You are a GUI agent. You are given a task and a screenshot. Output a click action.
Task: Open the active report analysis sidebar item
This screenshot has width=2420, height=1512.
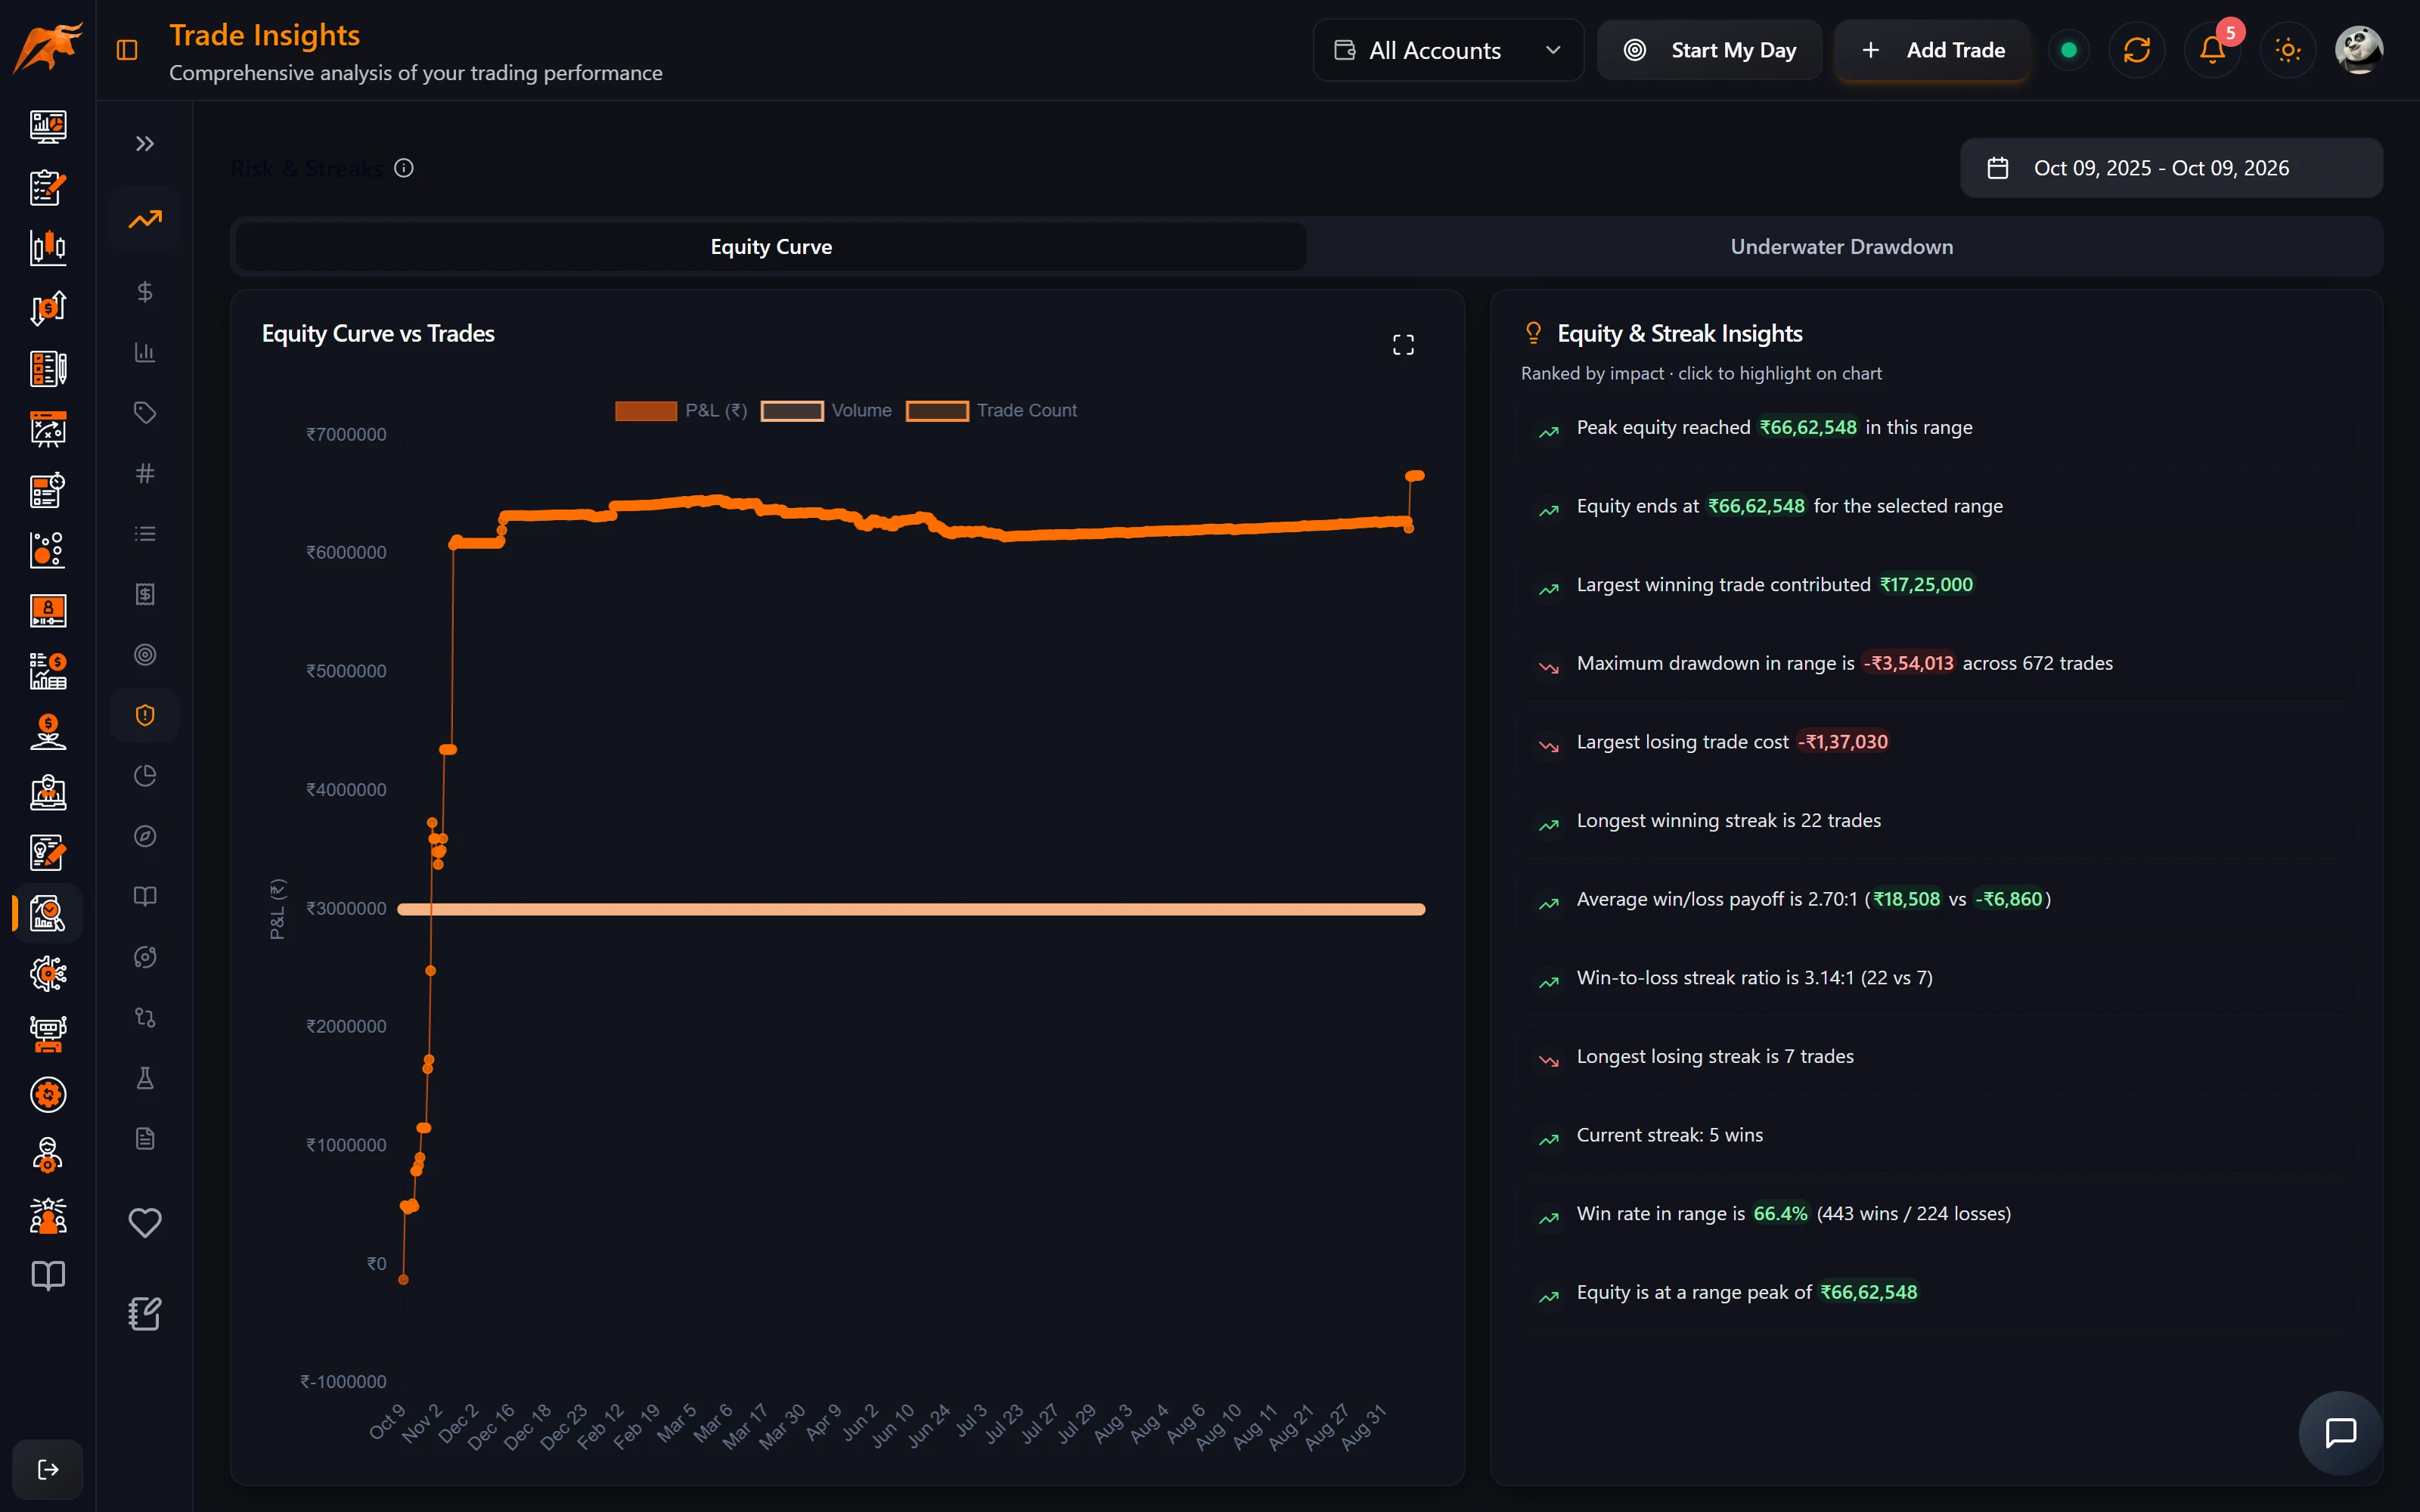coord(48,913)
